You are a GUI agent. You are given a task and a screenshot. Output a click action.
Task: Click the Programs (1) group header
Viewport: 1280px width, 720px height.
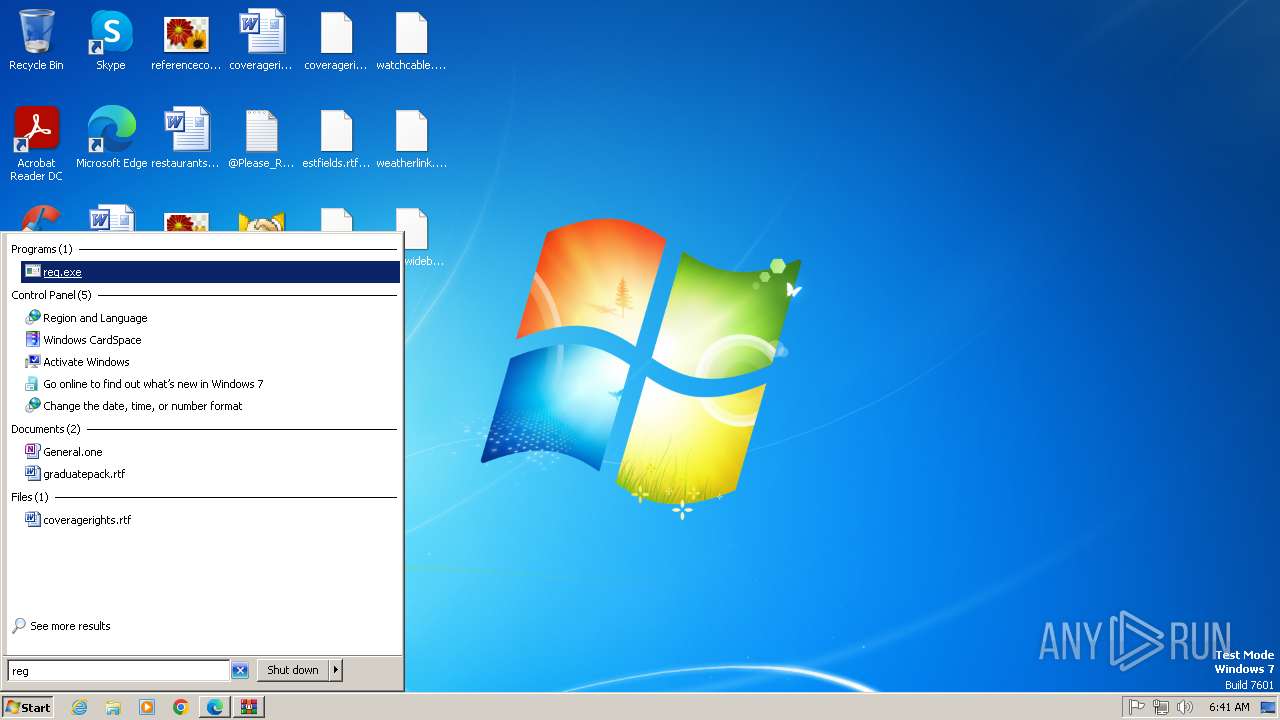click(x=42, y=249)
